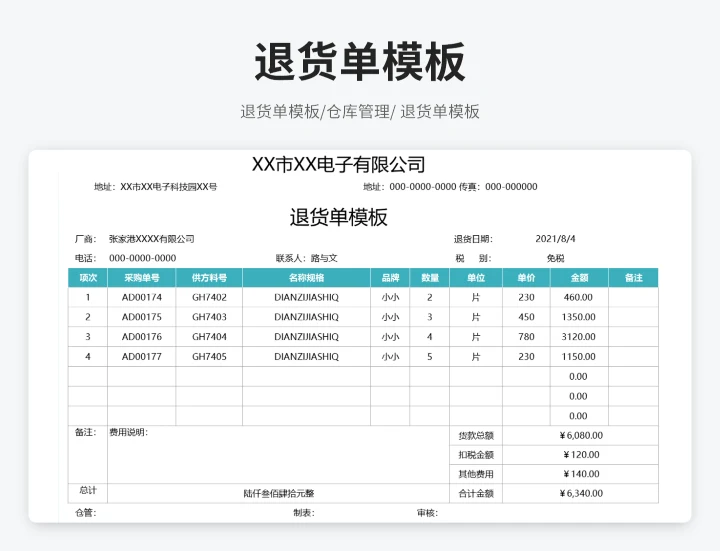The image size is (720, 551).
Task: Click cell containing AD00174
Action: click(142, 297)
